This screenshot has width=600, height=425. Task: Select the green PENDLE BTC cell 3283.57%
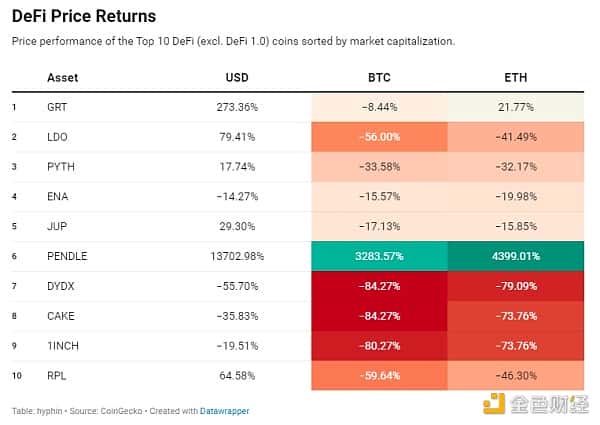click(x=379, y=256)
